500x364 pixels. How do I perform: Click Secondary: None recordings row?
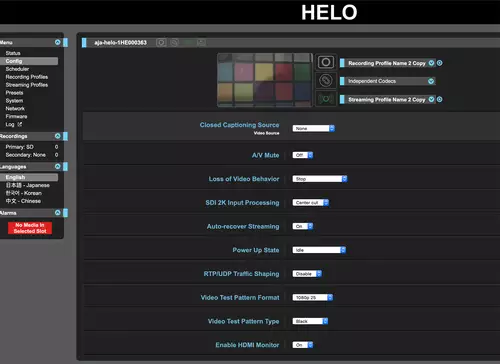(32, 155)
